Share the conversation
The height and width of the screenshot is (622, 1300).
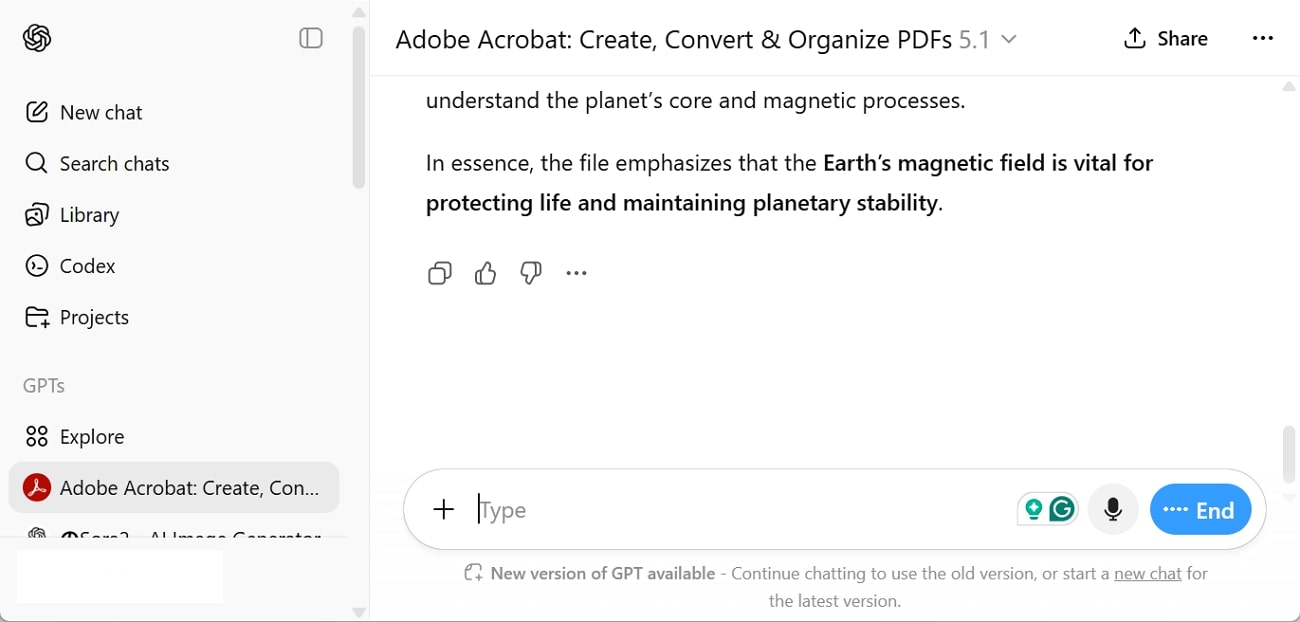coord(1165,38)
